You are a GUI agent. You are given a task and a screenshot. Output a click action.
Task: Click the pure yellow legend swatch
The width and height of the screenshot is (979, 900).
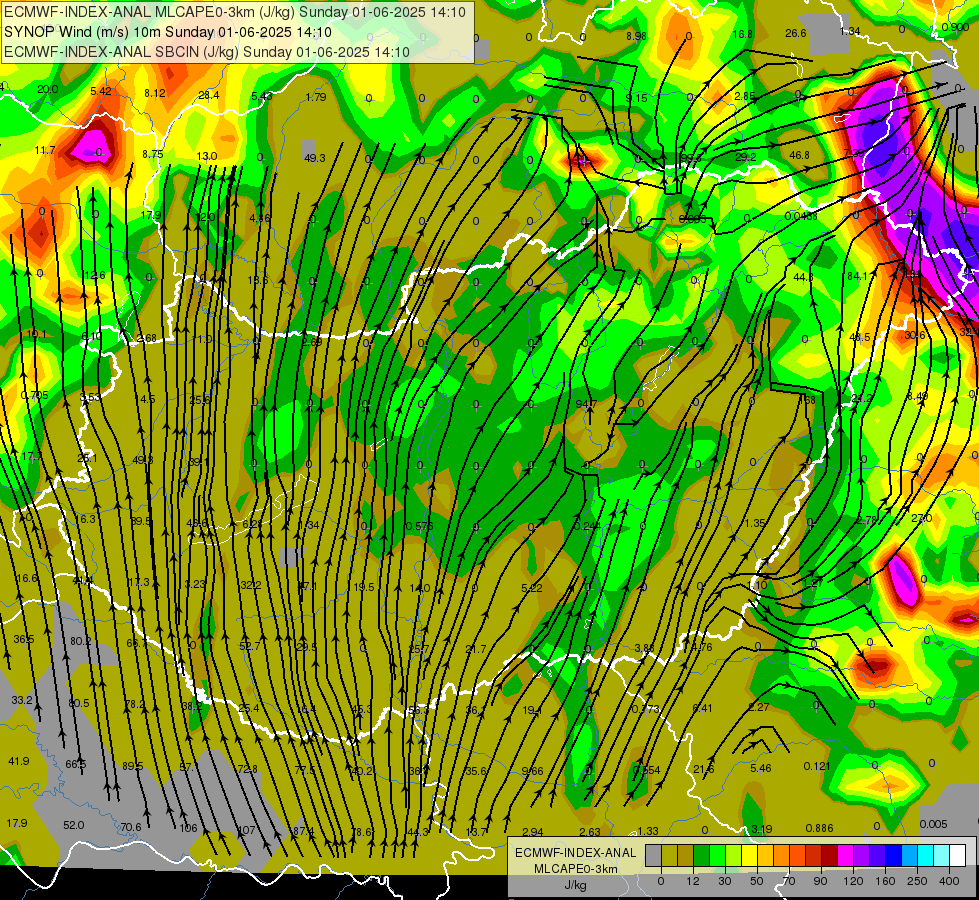749,855
